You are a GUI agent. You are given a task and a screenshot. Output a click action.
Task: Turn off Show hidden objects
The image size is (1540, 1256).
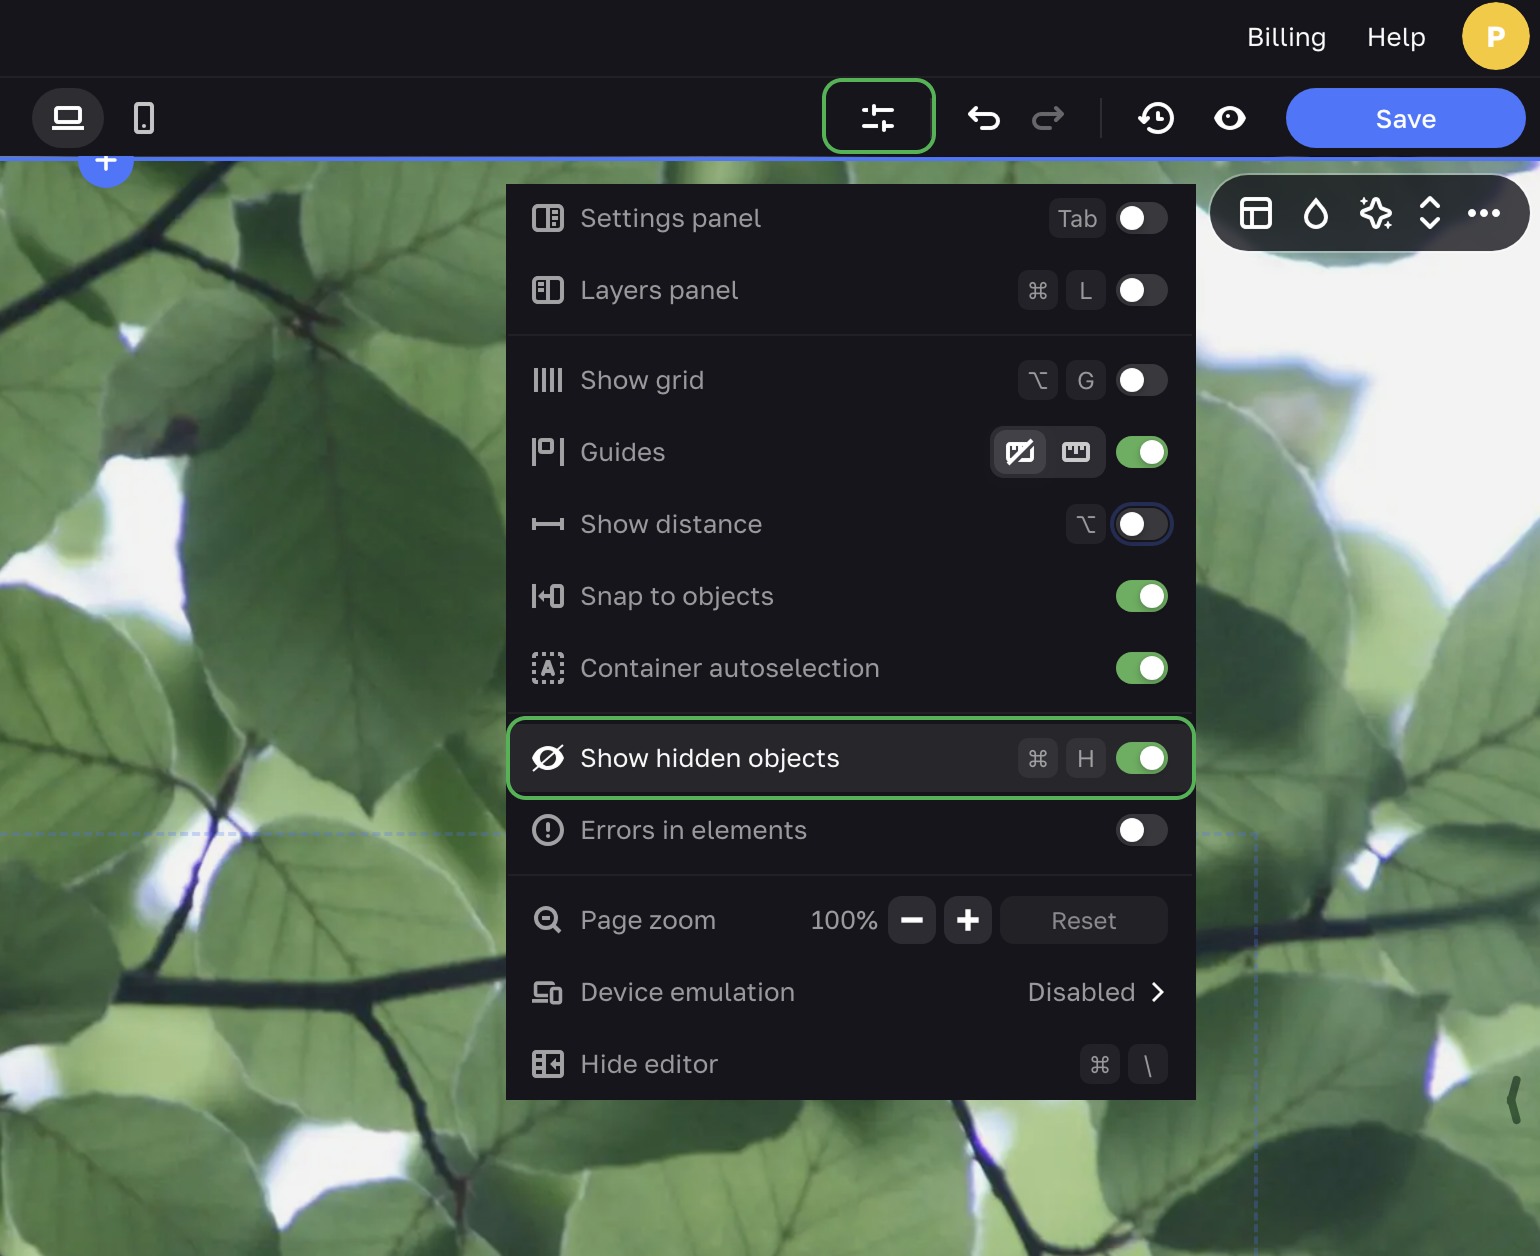click(x=1141, y=758)
